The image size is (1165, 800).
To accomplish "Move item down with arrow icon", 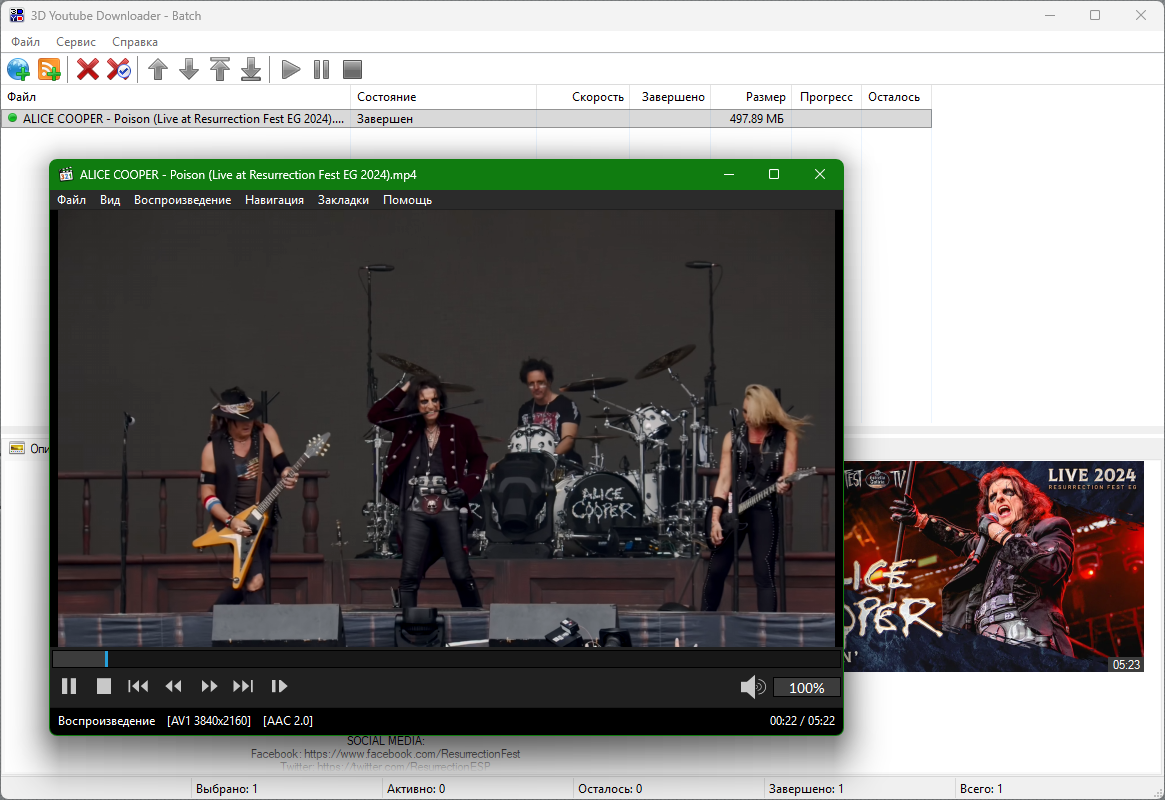I will (x=189, y=70).
